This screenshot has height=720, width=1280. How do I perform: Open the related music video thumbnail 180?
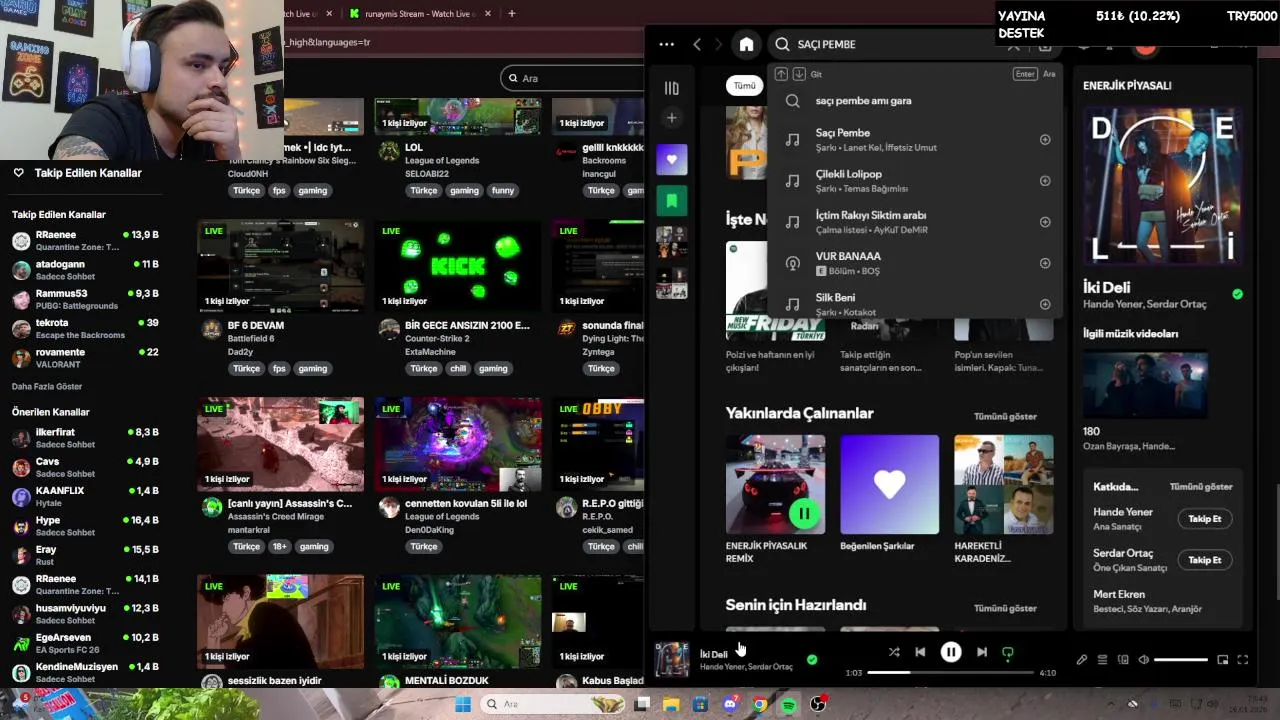point(1145,385)
